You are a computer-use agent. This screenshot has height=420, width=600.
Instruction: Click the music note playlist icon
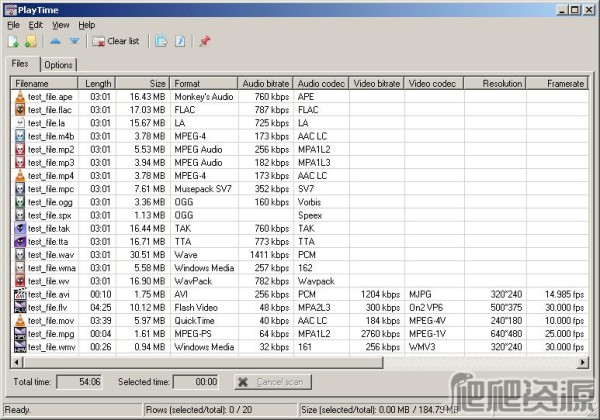point(180,41)
